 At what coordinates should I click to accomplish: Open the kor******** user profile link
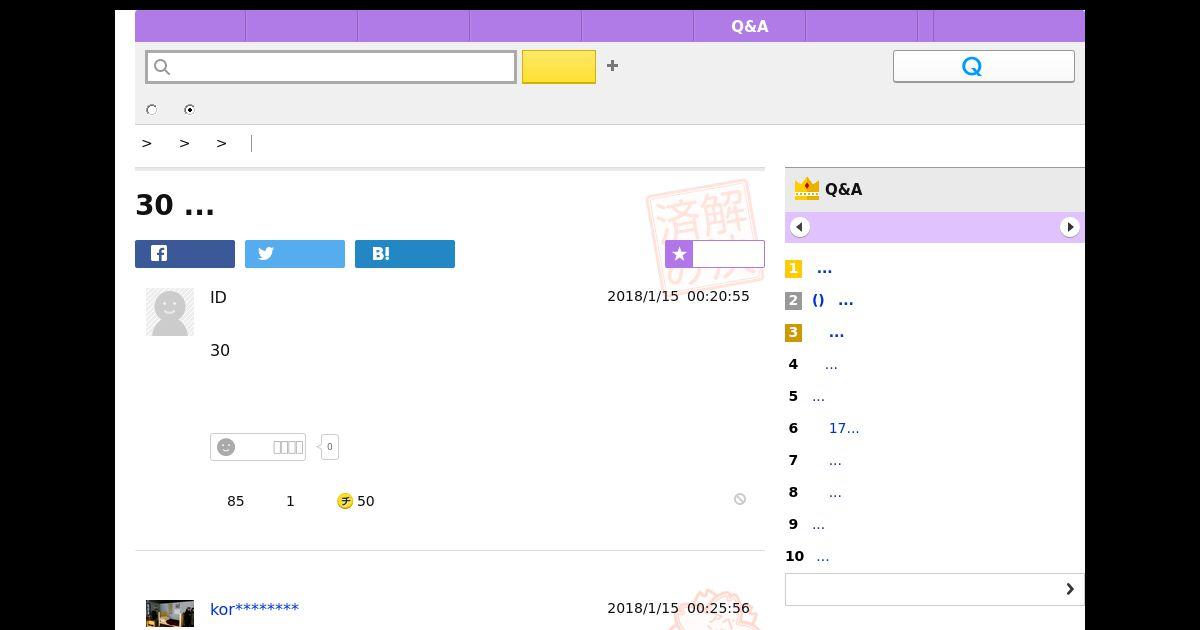pos(254,609)
